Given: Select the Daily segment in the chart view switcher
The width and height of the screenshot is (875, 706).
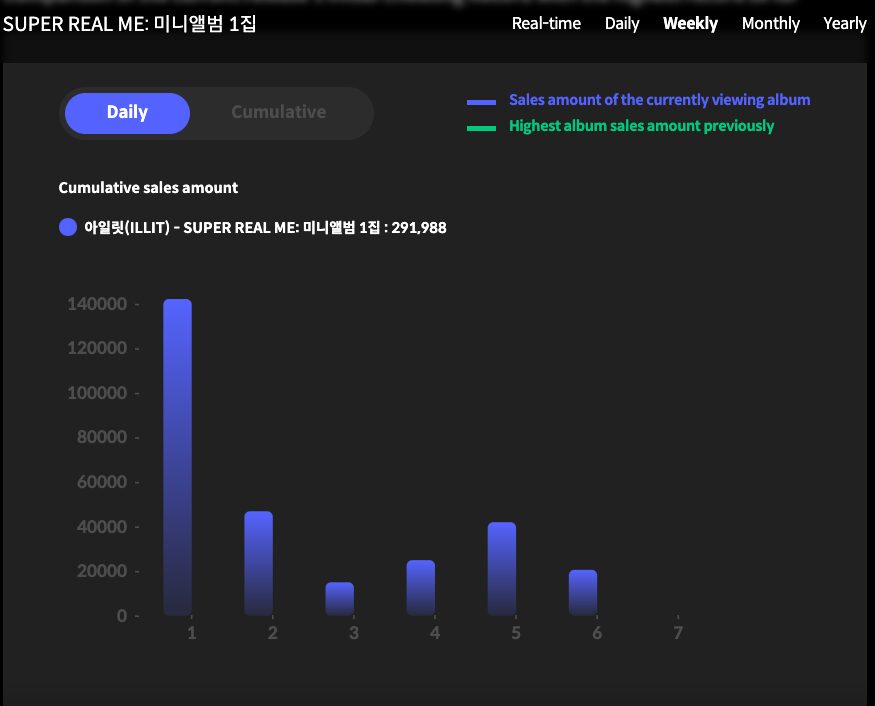Looking at the screenshot, I should tap(127, 113).
